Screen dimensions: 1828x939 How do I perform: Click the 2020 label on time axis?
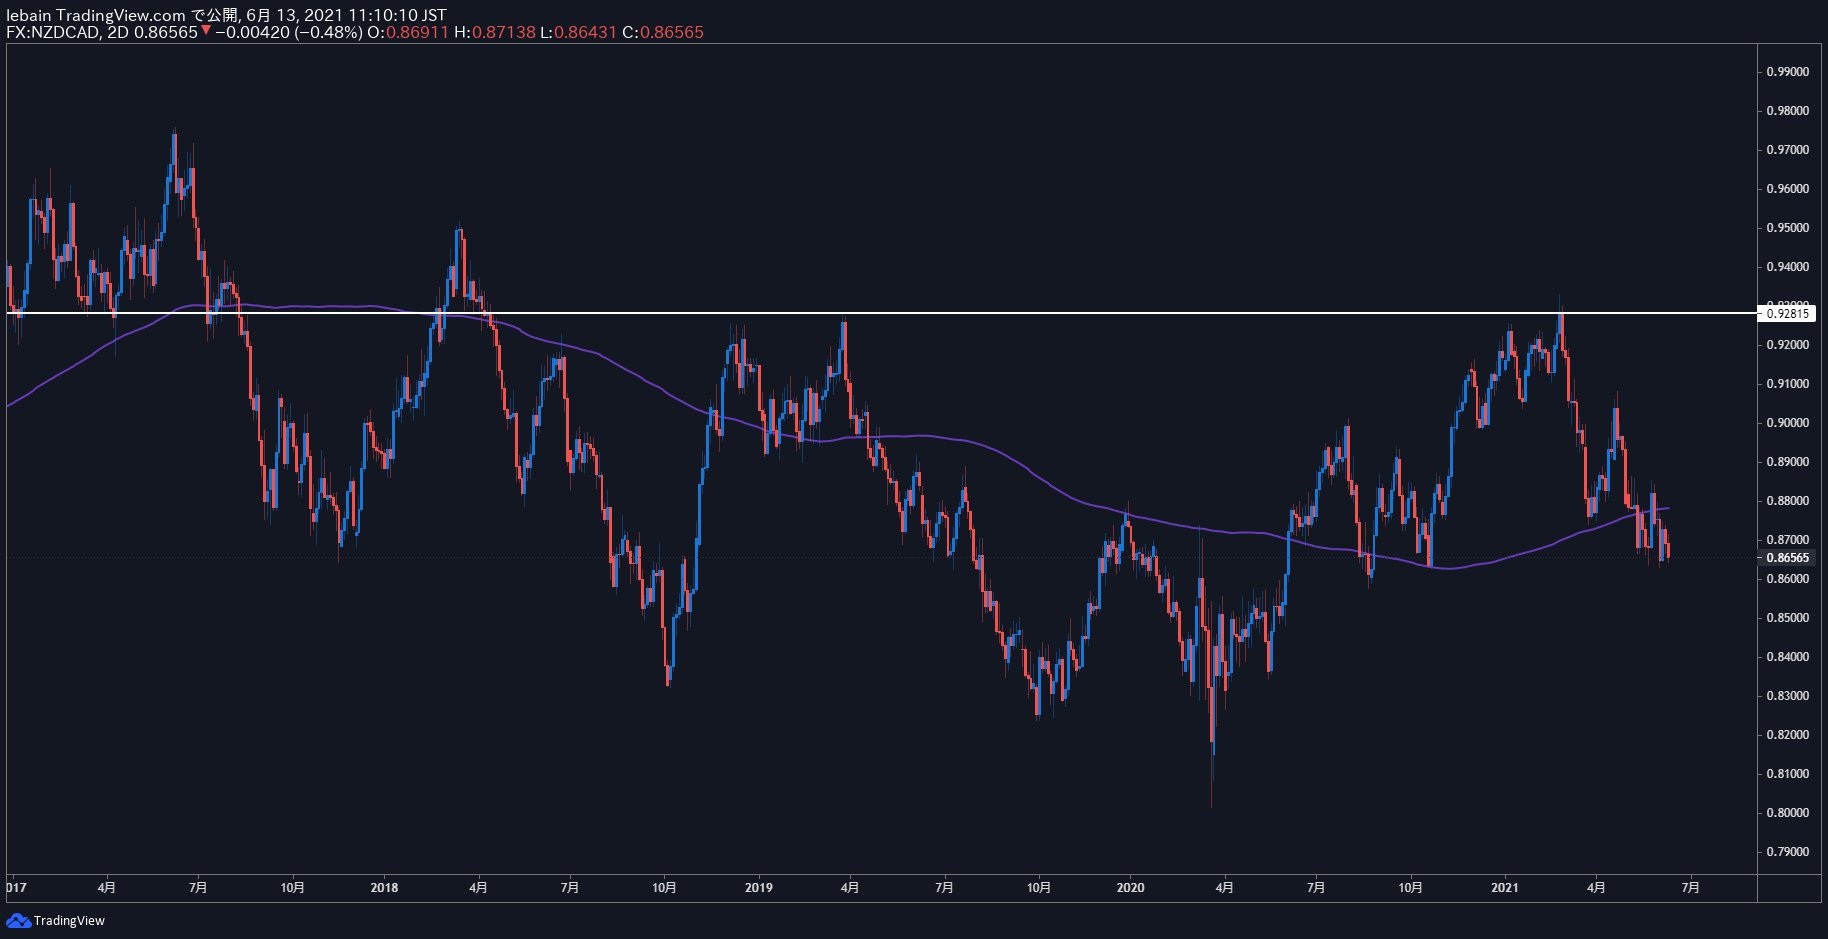[x=1130, y=888]
